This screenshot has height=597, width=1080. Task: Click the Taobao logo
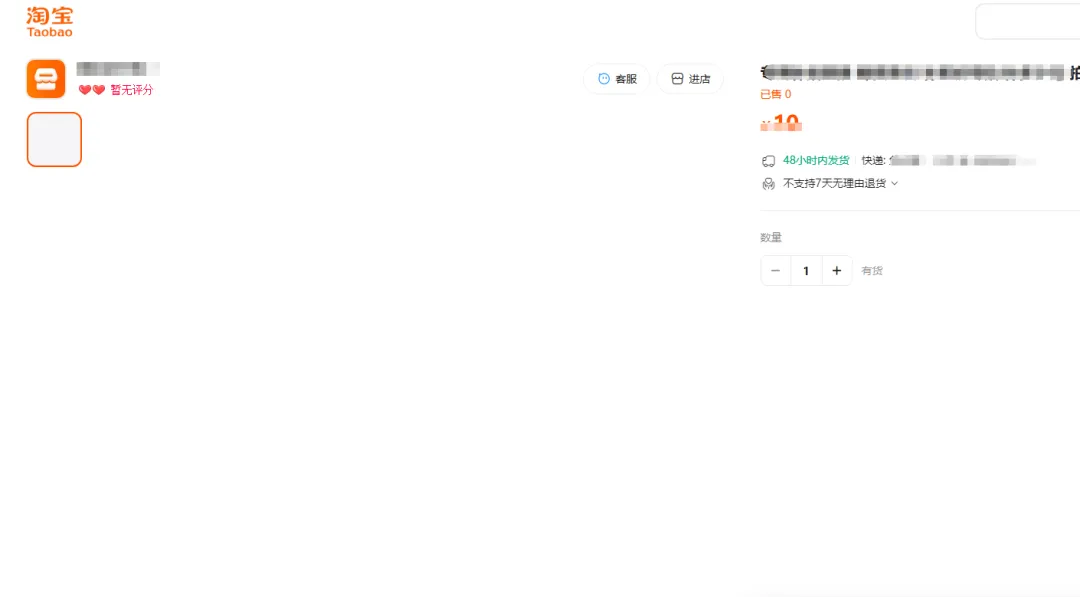50,21
